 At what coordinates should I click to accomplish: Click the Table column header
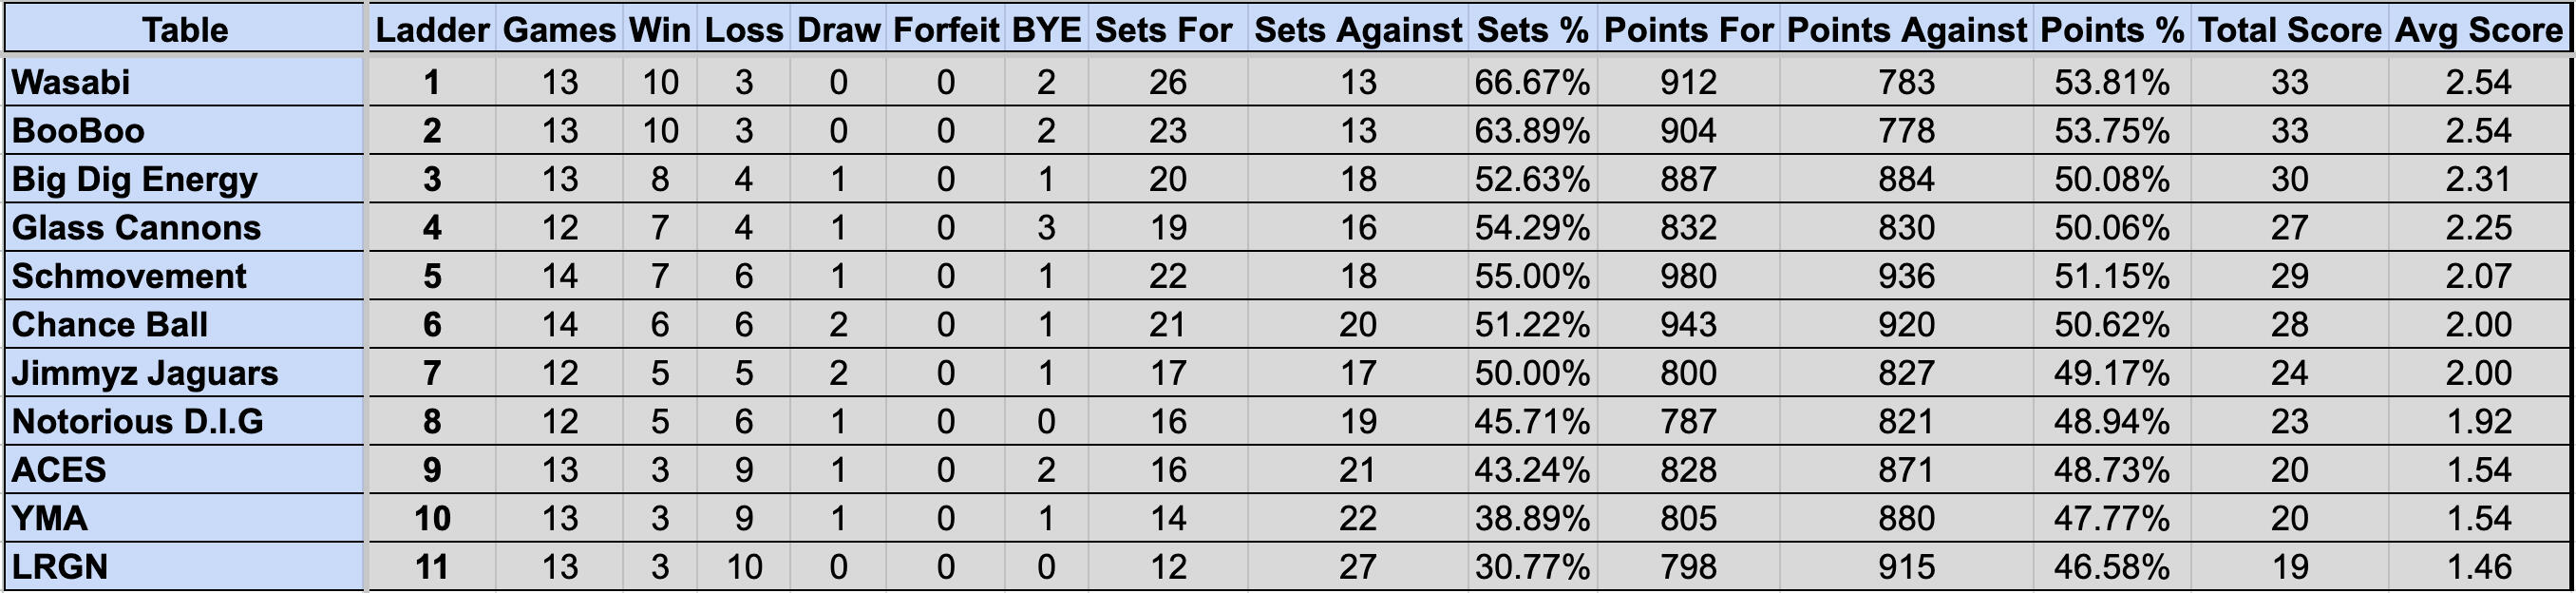click(x=185, y=29)
